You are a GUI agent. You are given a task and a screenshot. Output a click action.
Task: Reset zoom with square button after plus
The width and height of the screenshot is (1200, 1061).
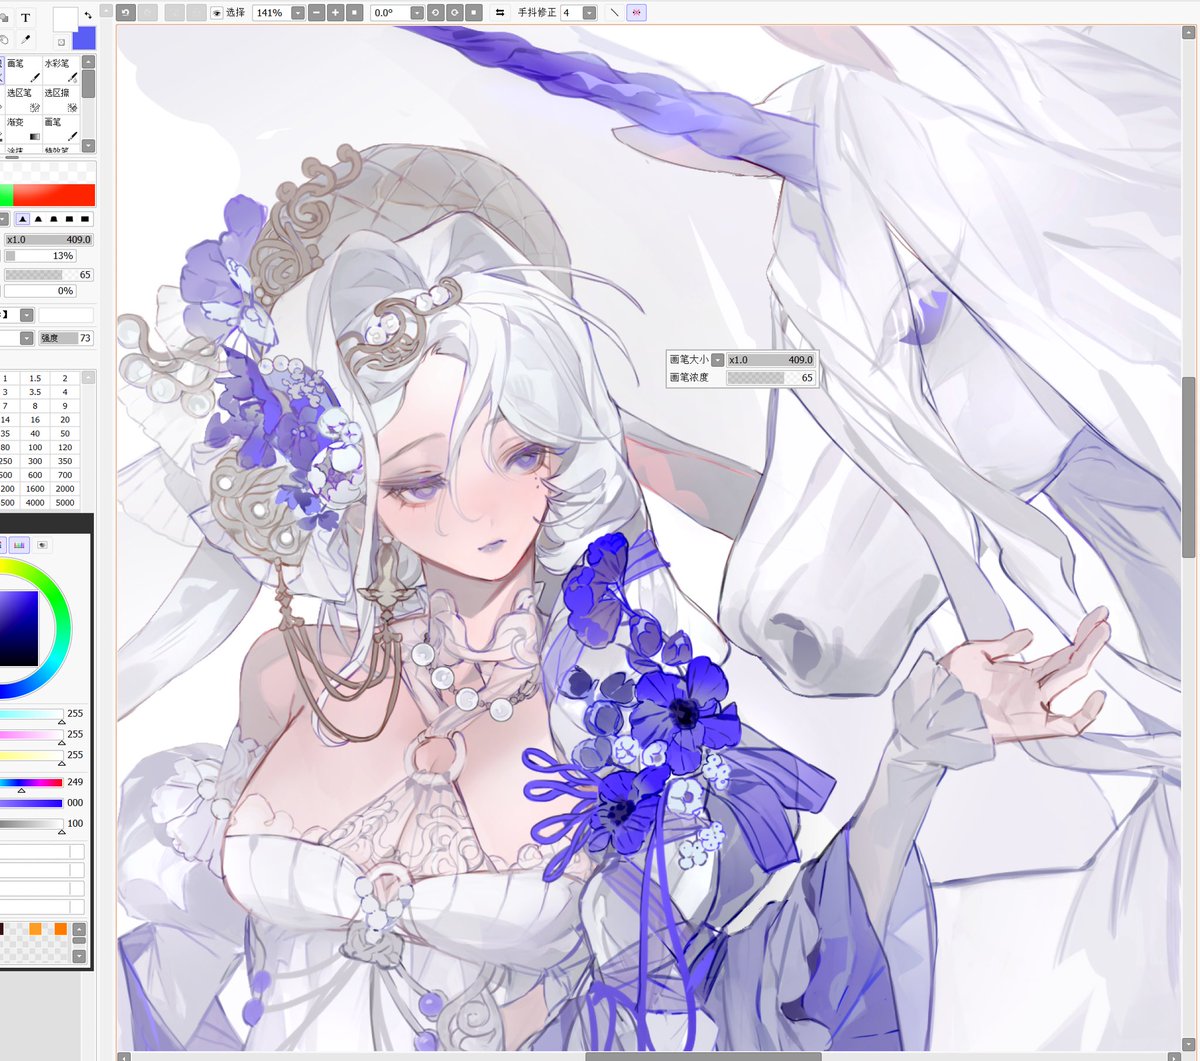[354, 13]
